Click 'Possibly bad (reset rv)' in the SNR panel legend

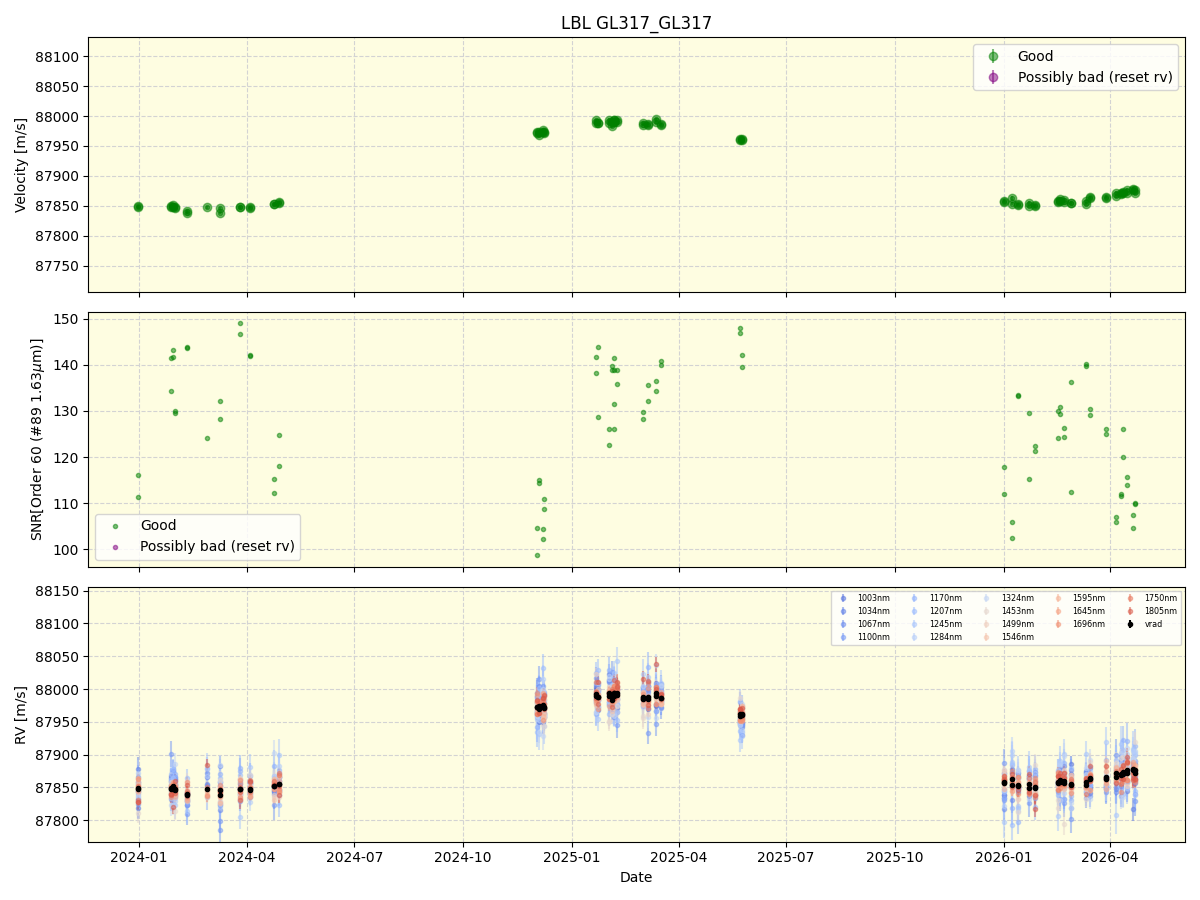[218, 546]
